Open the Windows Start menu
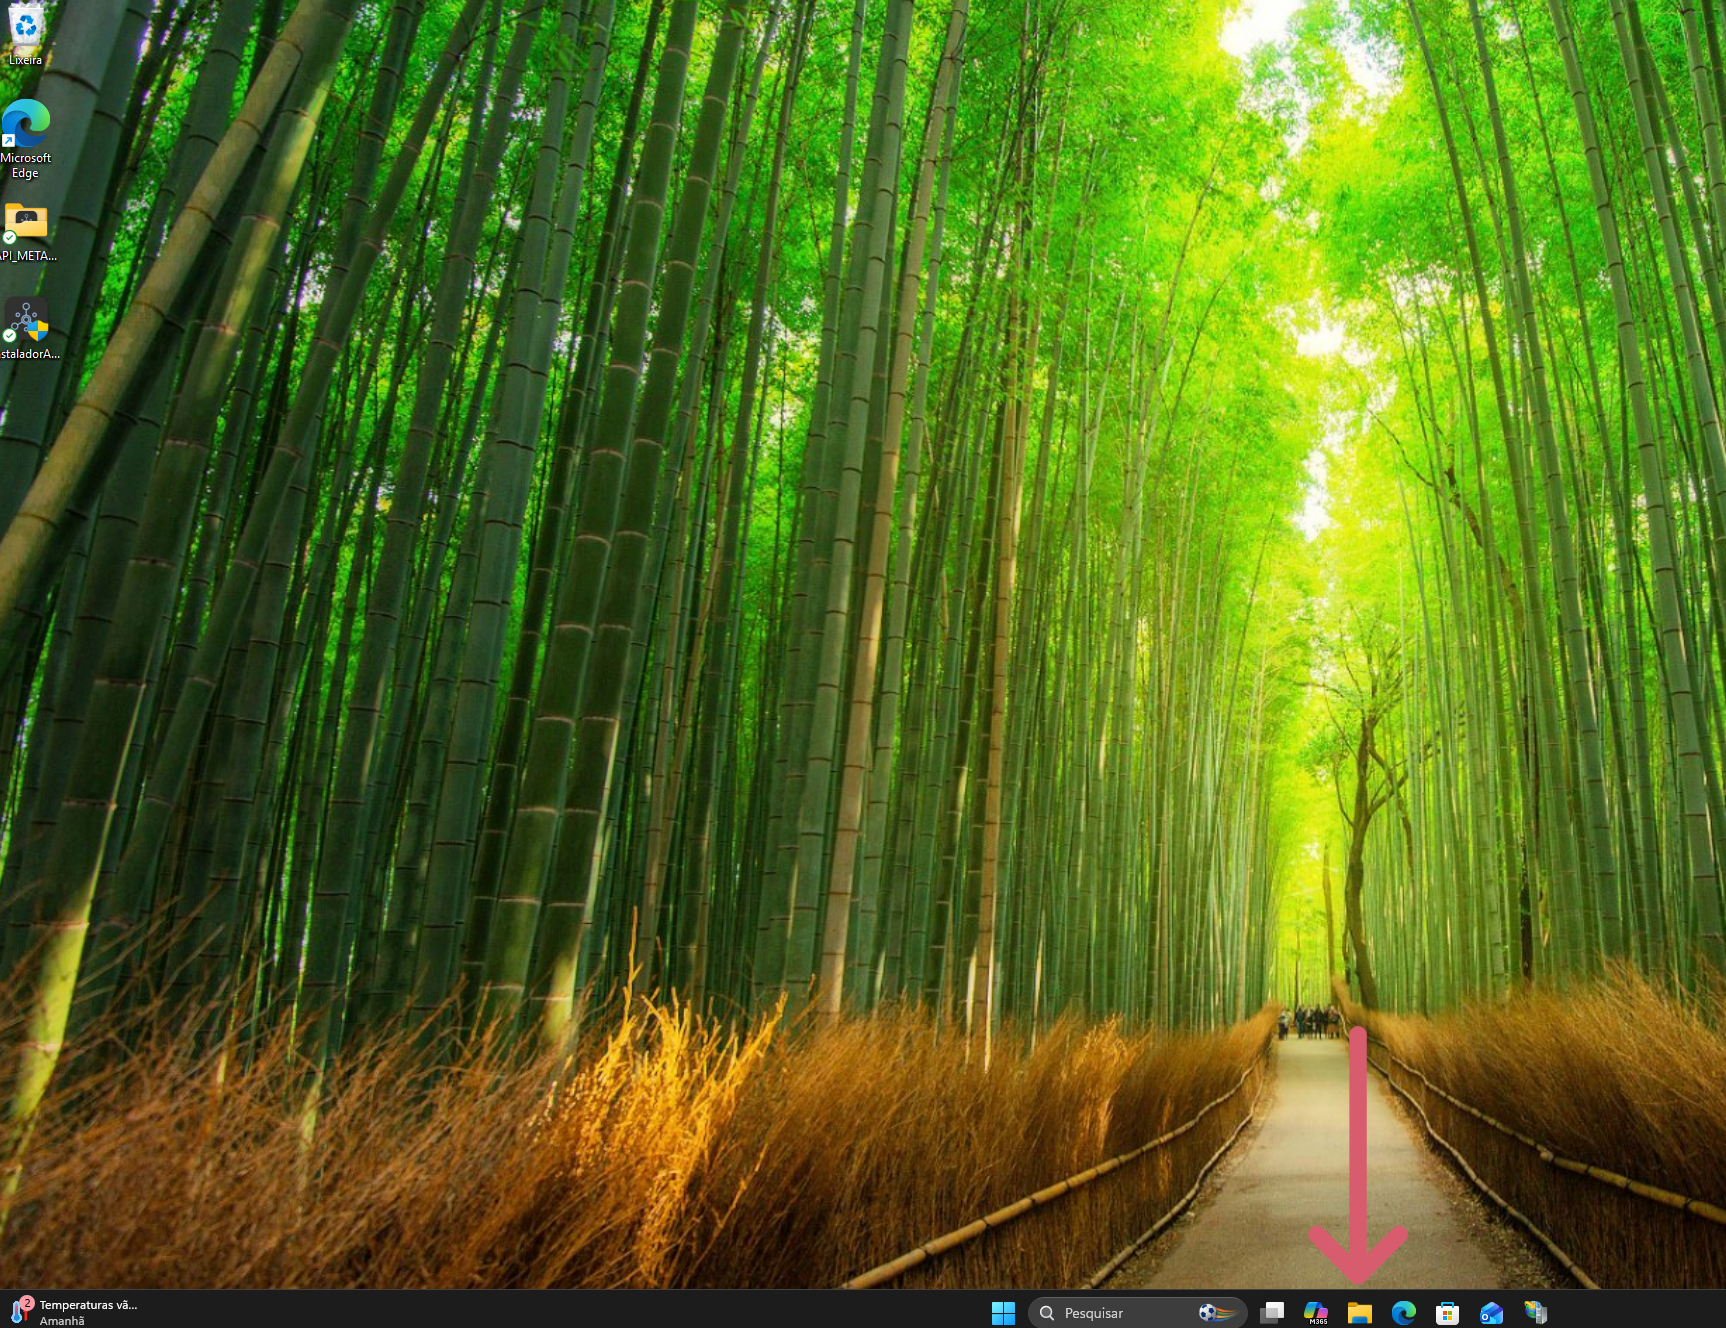This screenshot has width=1726, height=1328. 1003,1312
